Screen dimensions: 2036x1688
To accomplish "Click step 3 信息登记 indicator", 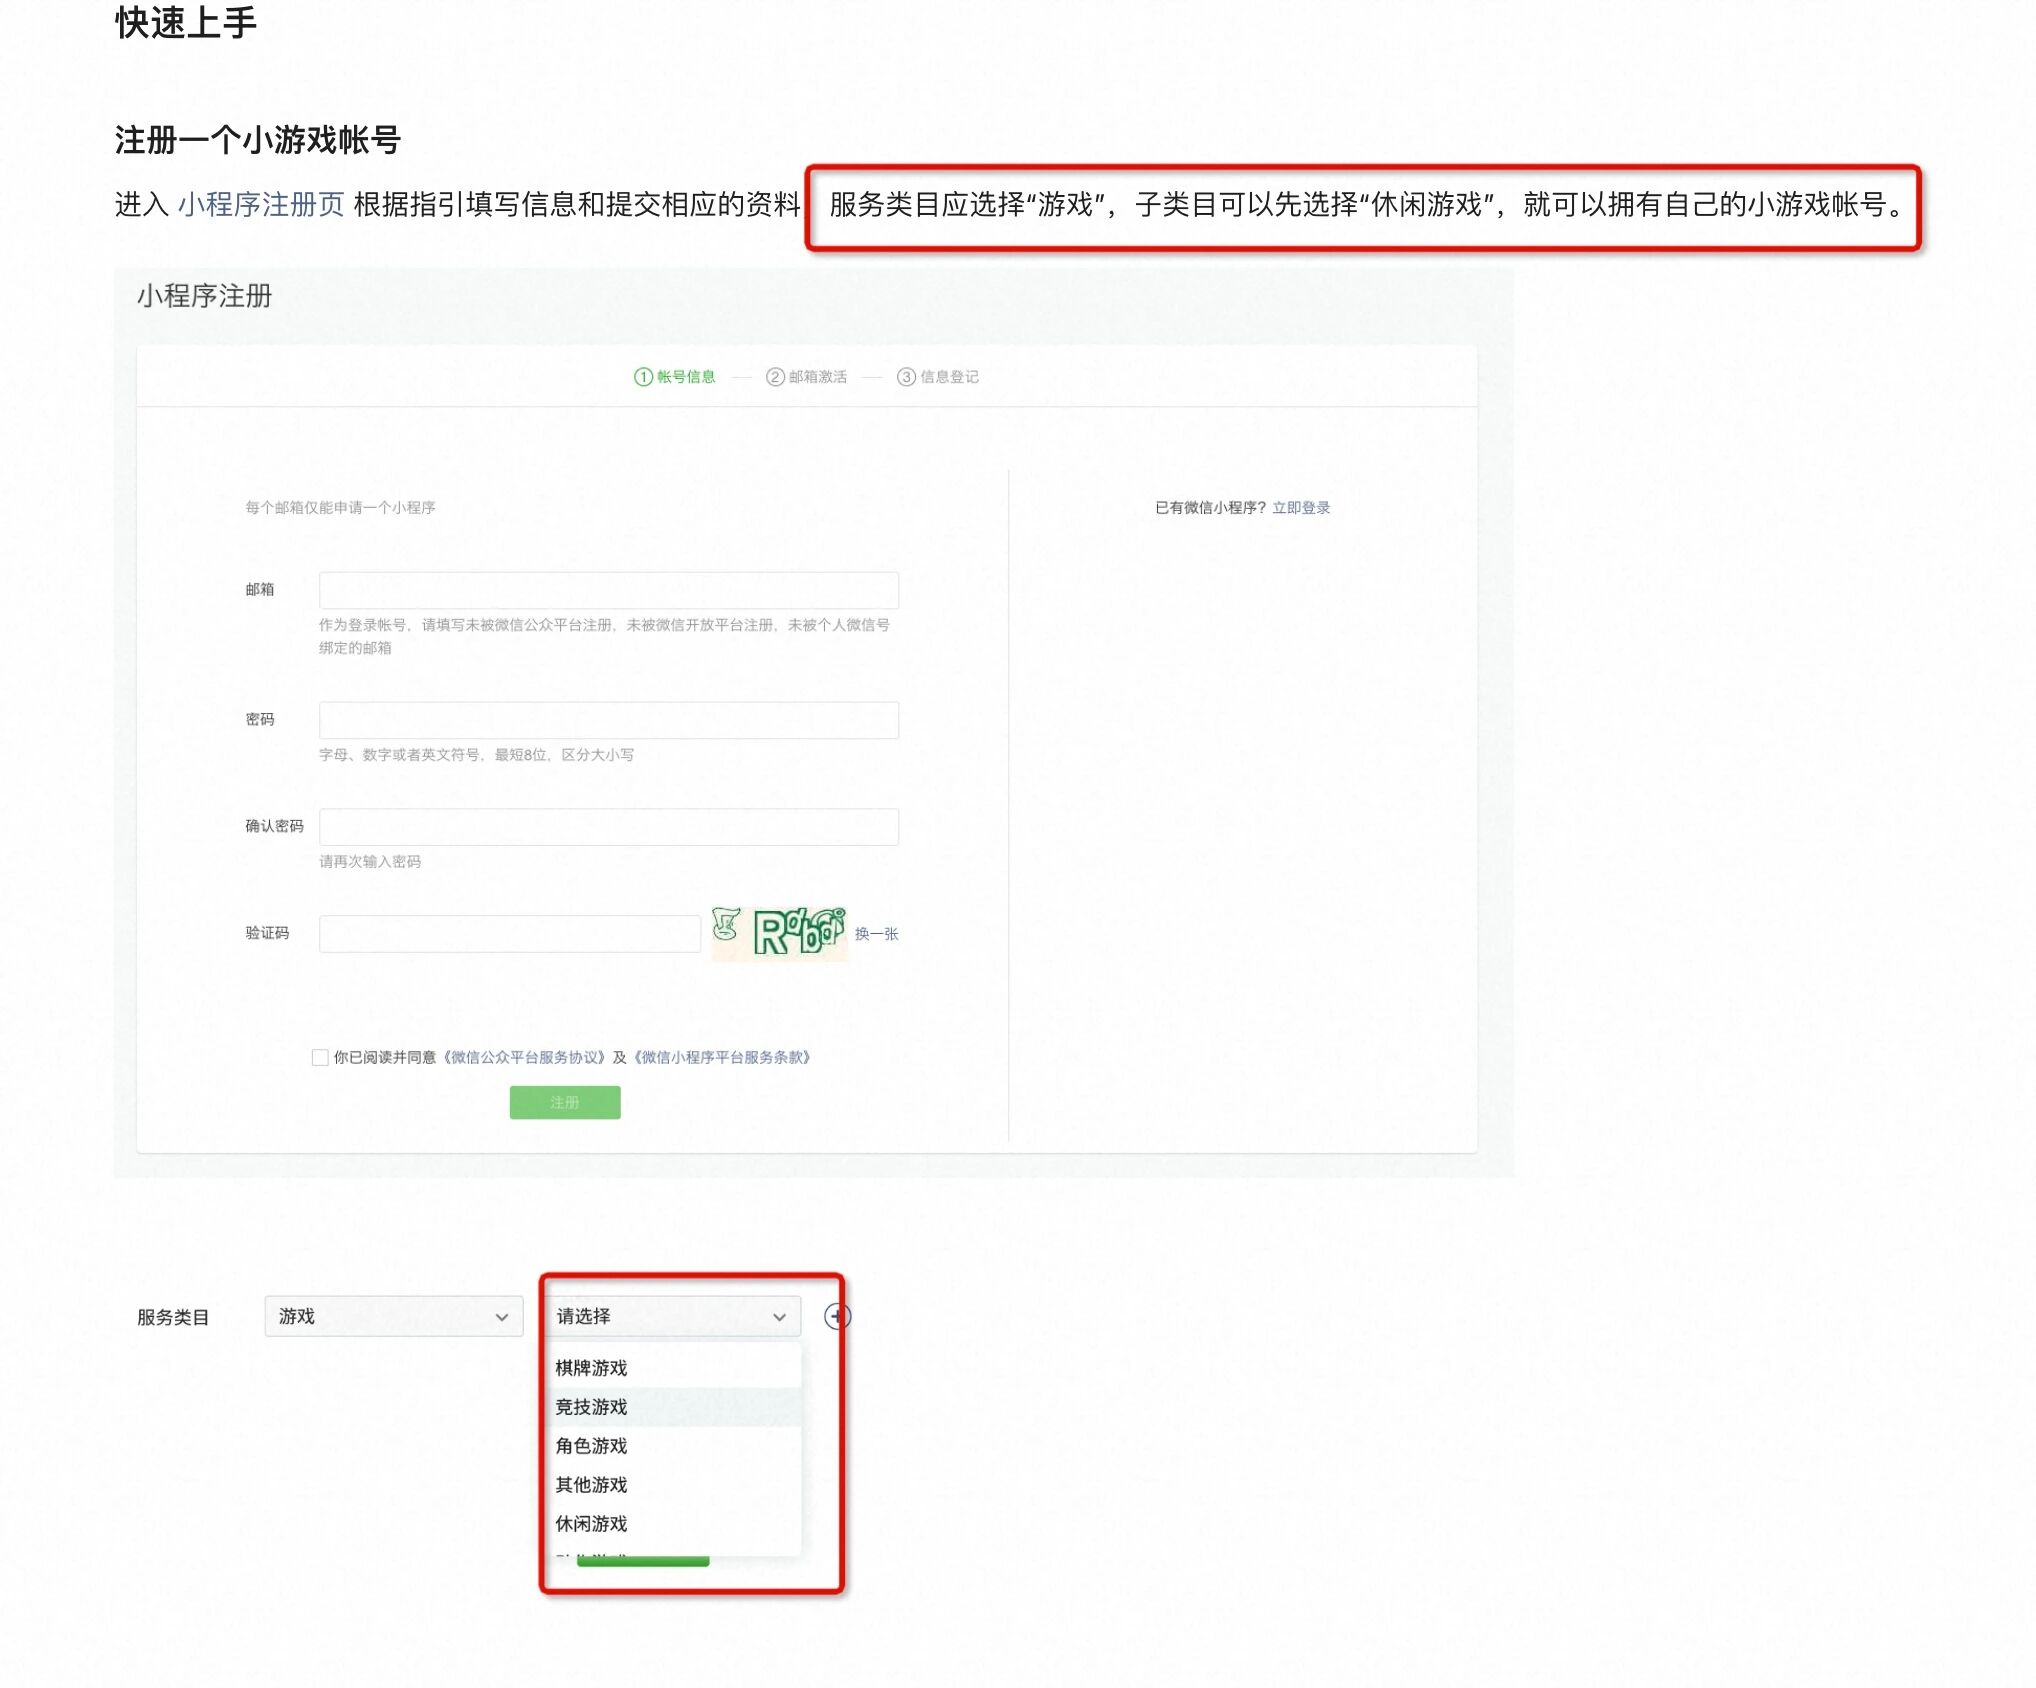I will (x=937, y=377).
